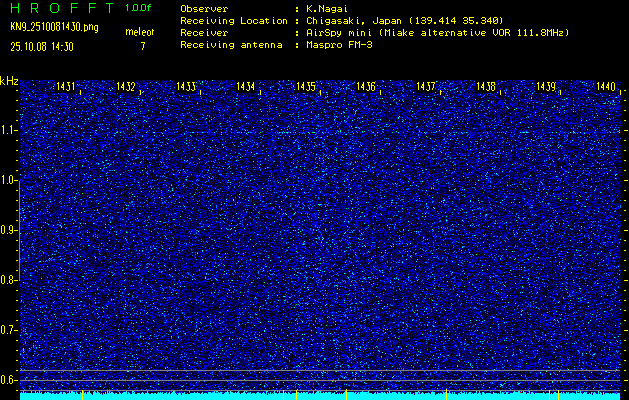Select the 0.7 frequency axis label
Image resolution: width=629 pixels, height=400 pixels.
(9, 330)
